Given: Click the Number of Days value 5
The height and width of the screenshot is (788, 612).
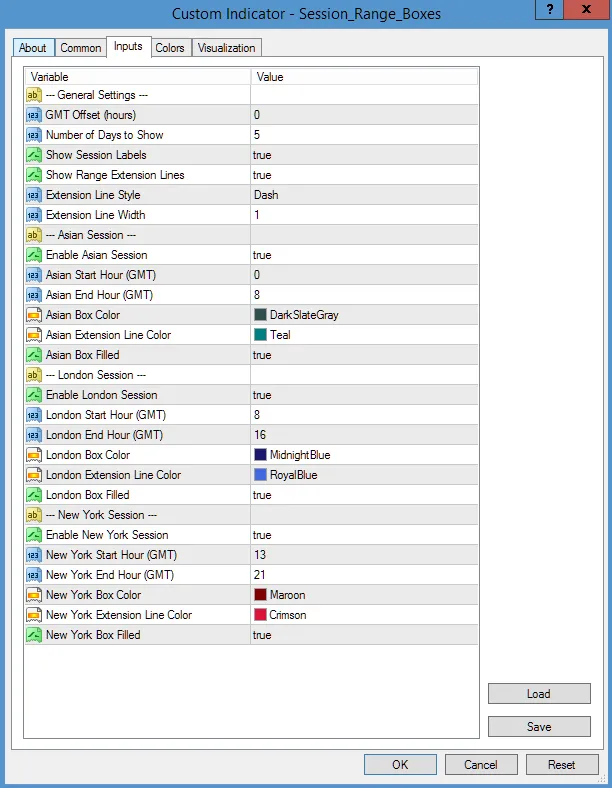Looking at the screenshot, I should point(364,135).
